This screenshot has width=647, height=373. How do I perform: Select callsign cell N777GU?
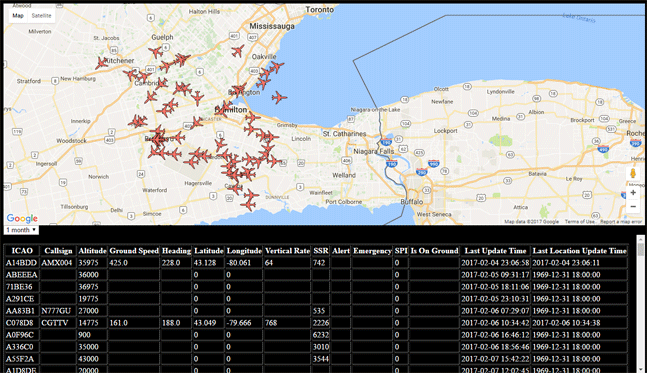(58, 311)
